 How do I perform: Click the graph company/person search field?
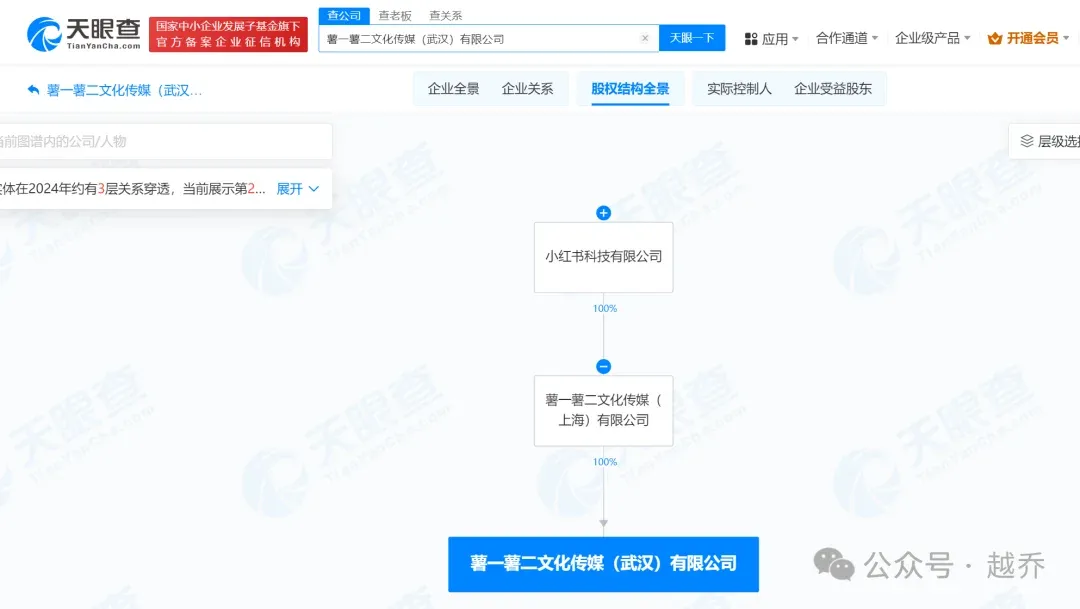click(x=165, y=141)
